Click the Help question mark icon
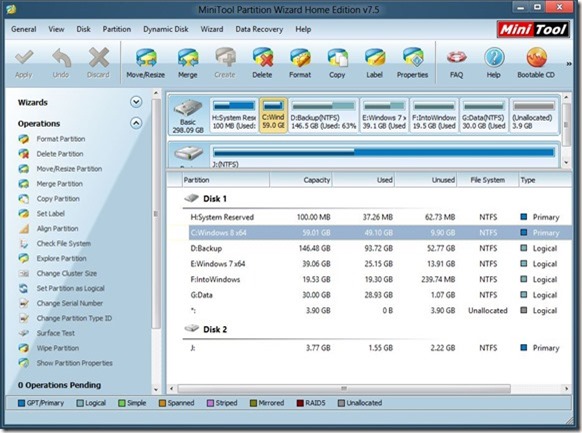This screenshot has width=582, height=433. [494, 58]
